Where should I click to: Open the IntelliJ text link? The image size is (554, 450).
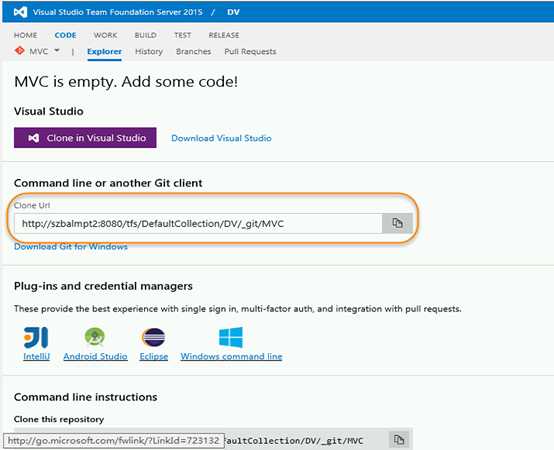point(36,356)
